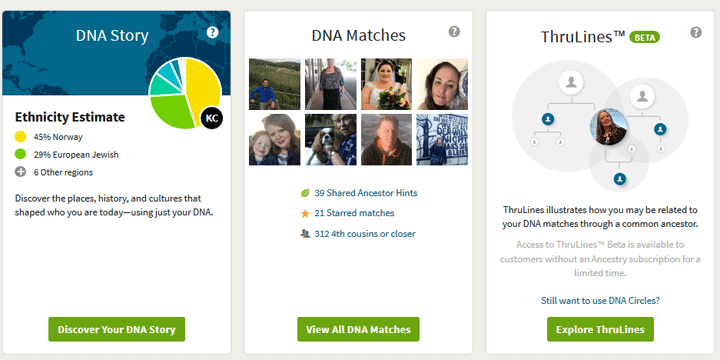Image resolution: width=720 pixels, height=360 pixels.
Task: Click the View All DNA Matches button
Action: tap(358, 329)
